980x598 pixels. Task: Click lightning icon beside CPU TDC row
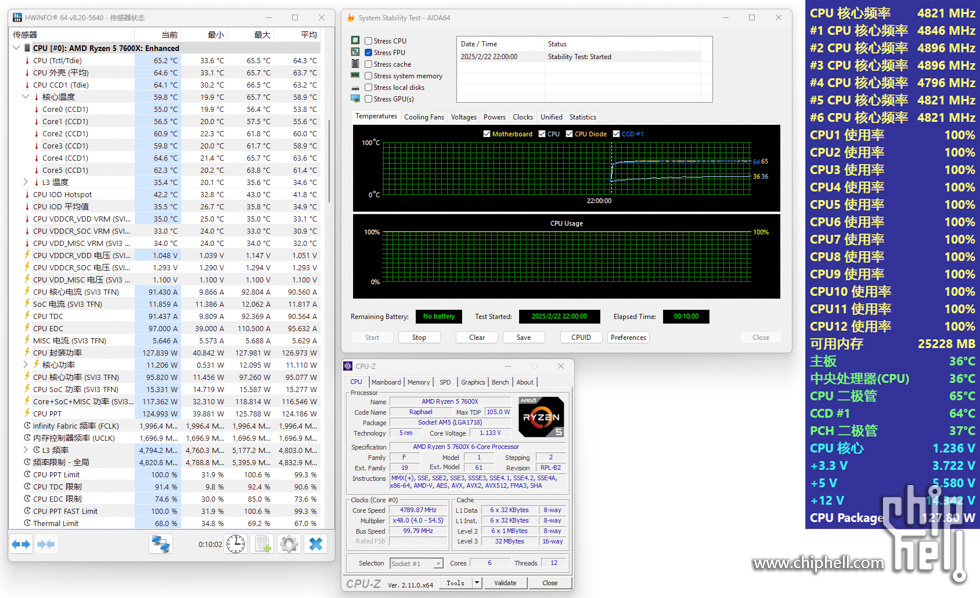[27, 316]
